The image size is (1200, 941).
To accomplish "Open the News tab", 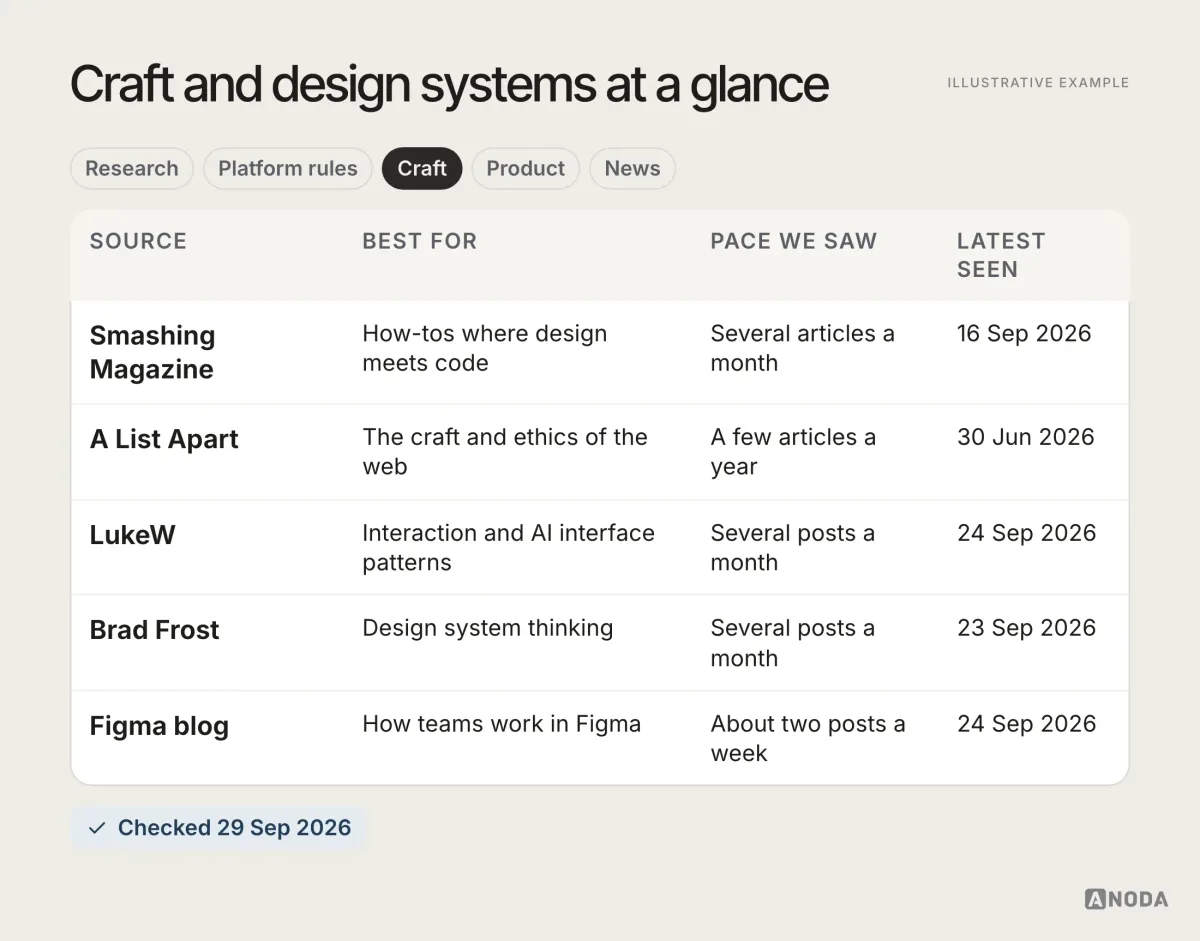I will [632, 168].
